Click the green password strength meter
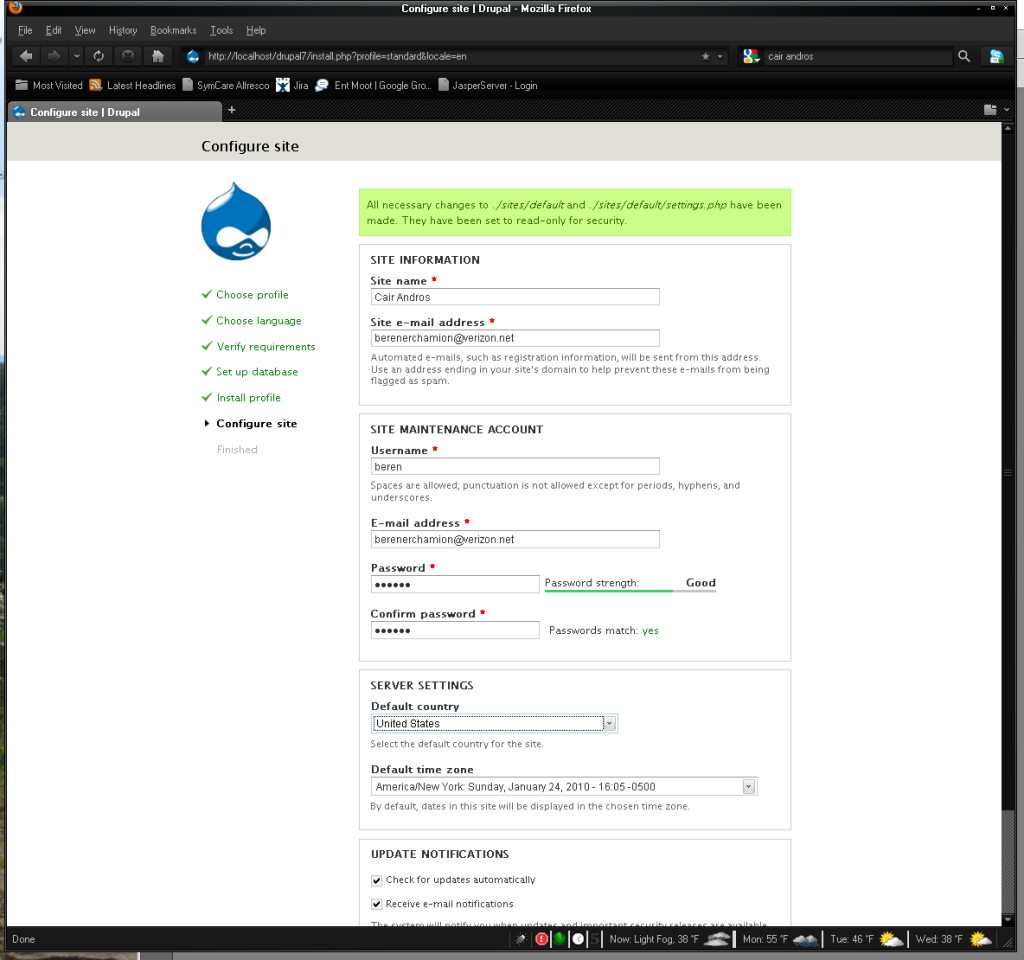This screenshot has width=1024, height=960. (x=609, y=589)
